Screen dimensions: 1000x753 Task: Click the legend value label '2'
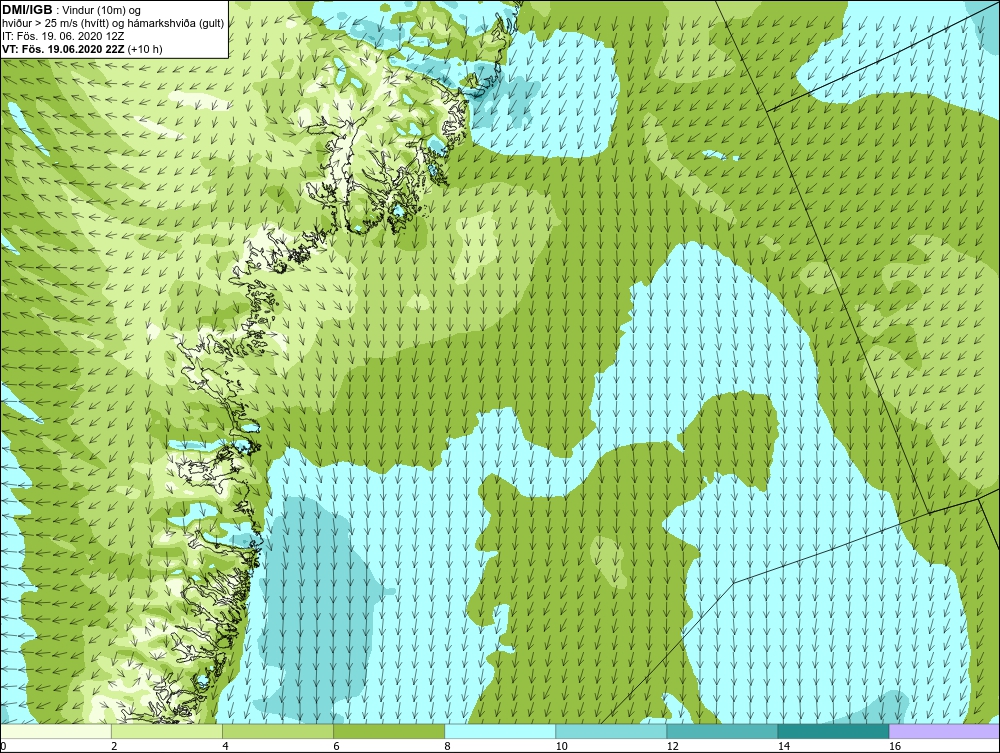(x=114, y=746)
